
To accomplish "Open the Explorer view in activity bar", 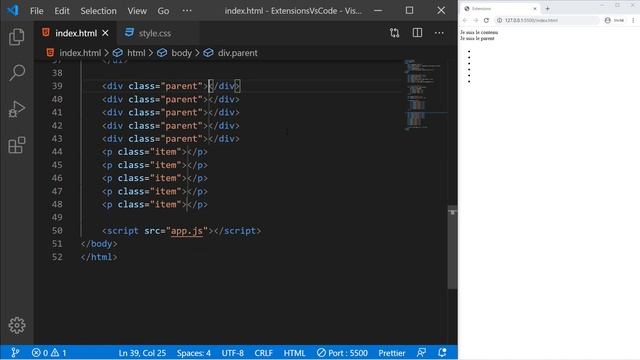I will click(17, 37).
